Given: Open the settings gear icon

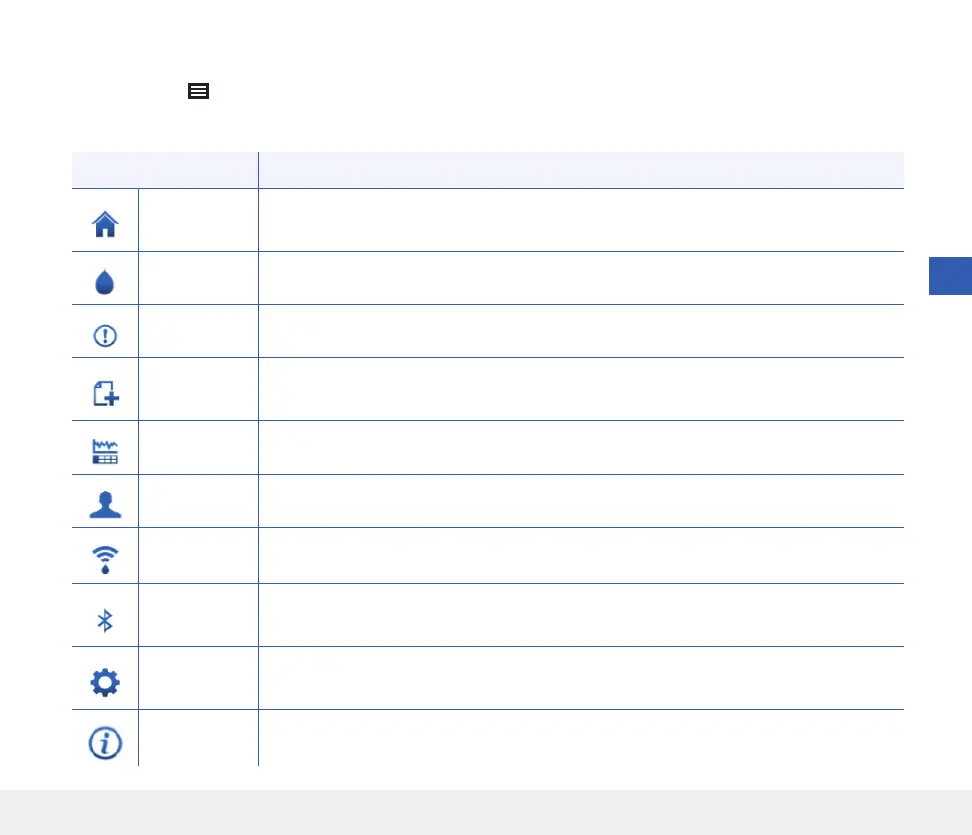Looking at the screenshot, I should [105, 682].
